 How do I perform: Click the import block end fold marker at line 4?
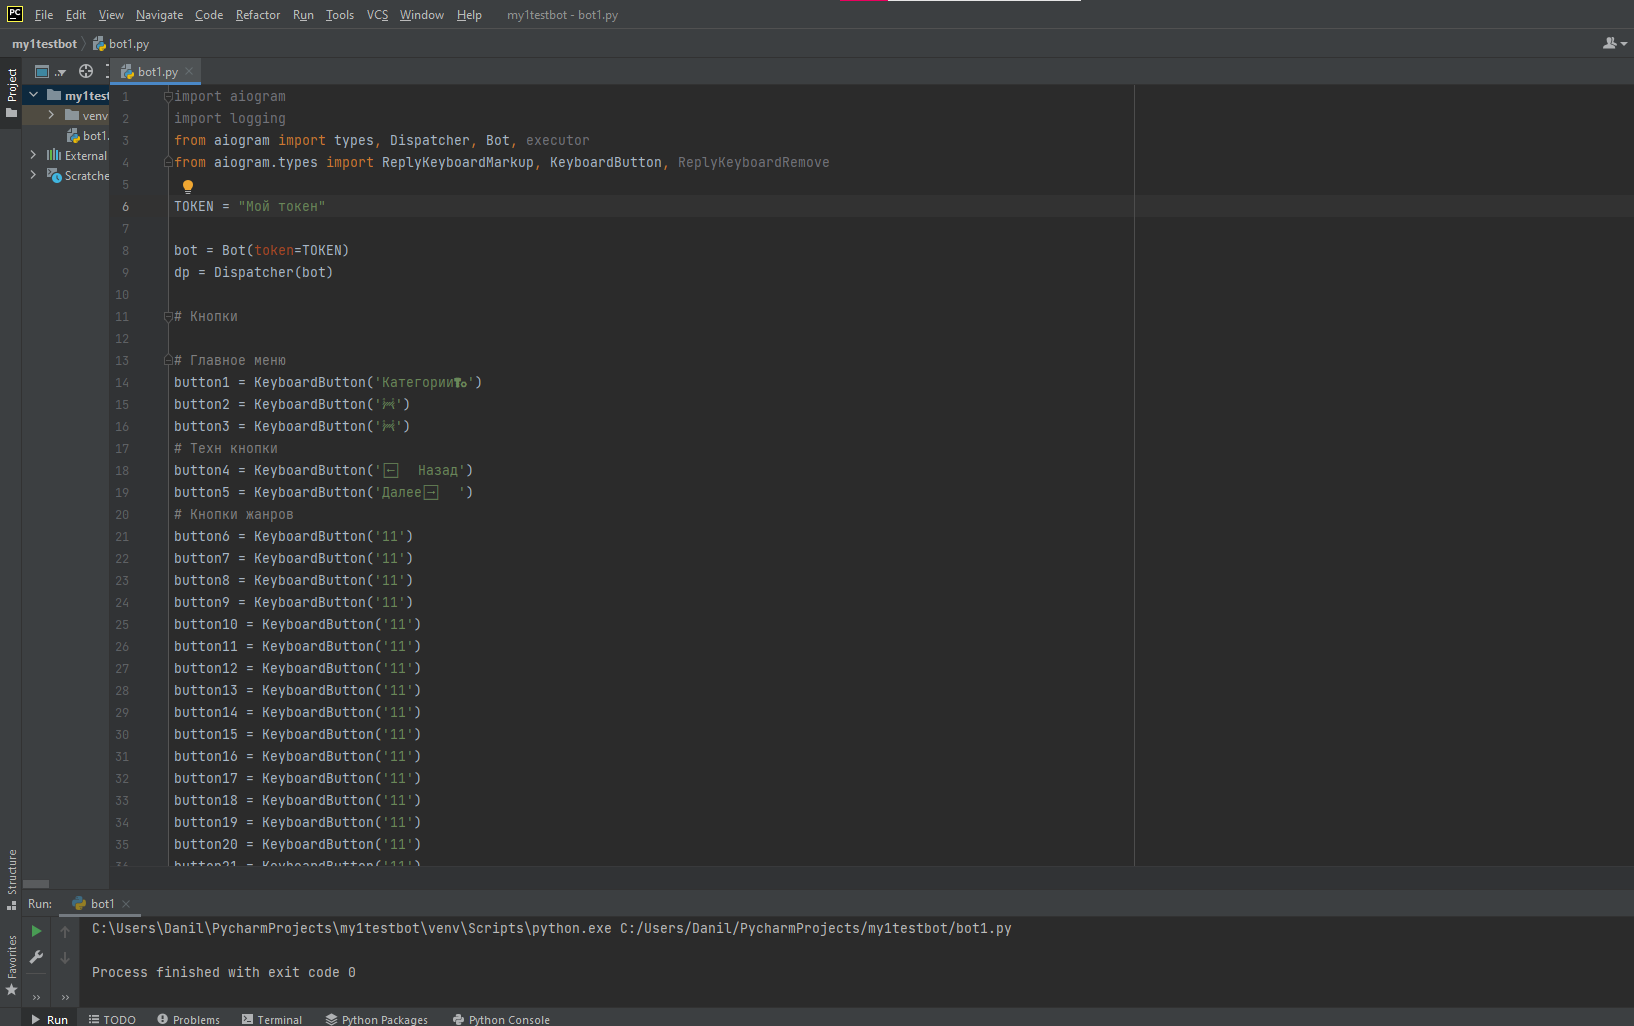168,162
